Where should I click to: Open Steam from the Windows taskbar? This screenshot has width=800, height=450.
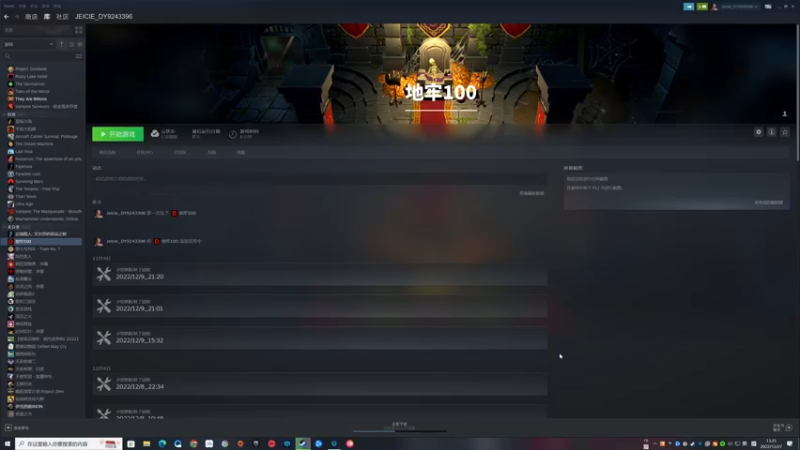(x=303, y=444)
